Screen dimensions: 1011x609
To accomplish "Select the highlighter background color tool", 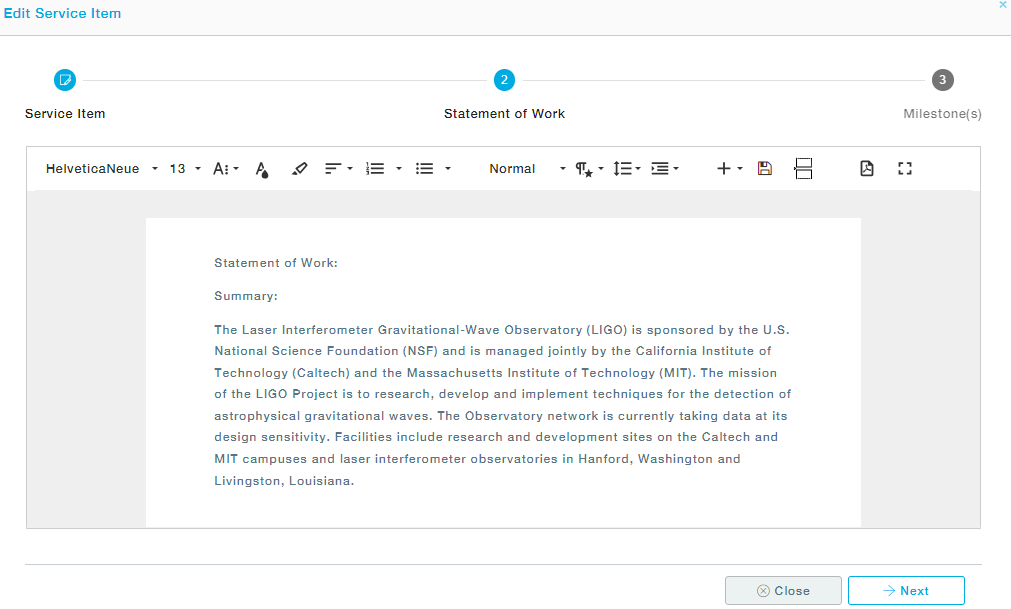I will pyautogui.click(x=299, y=169).
